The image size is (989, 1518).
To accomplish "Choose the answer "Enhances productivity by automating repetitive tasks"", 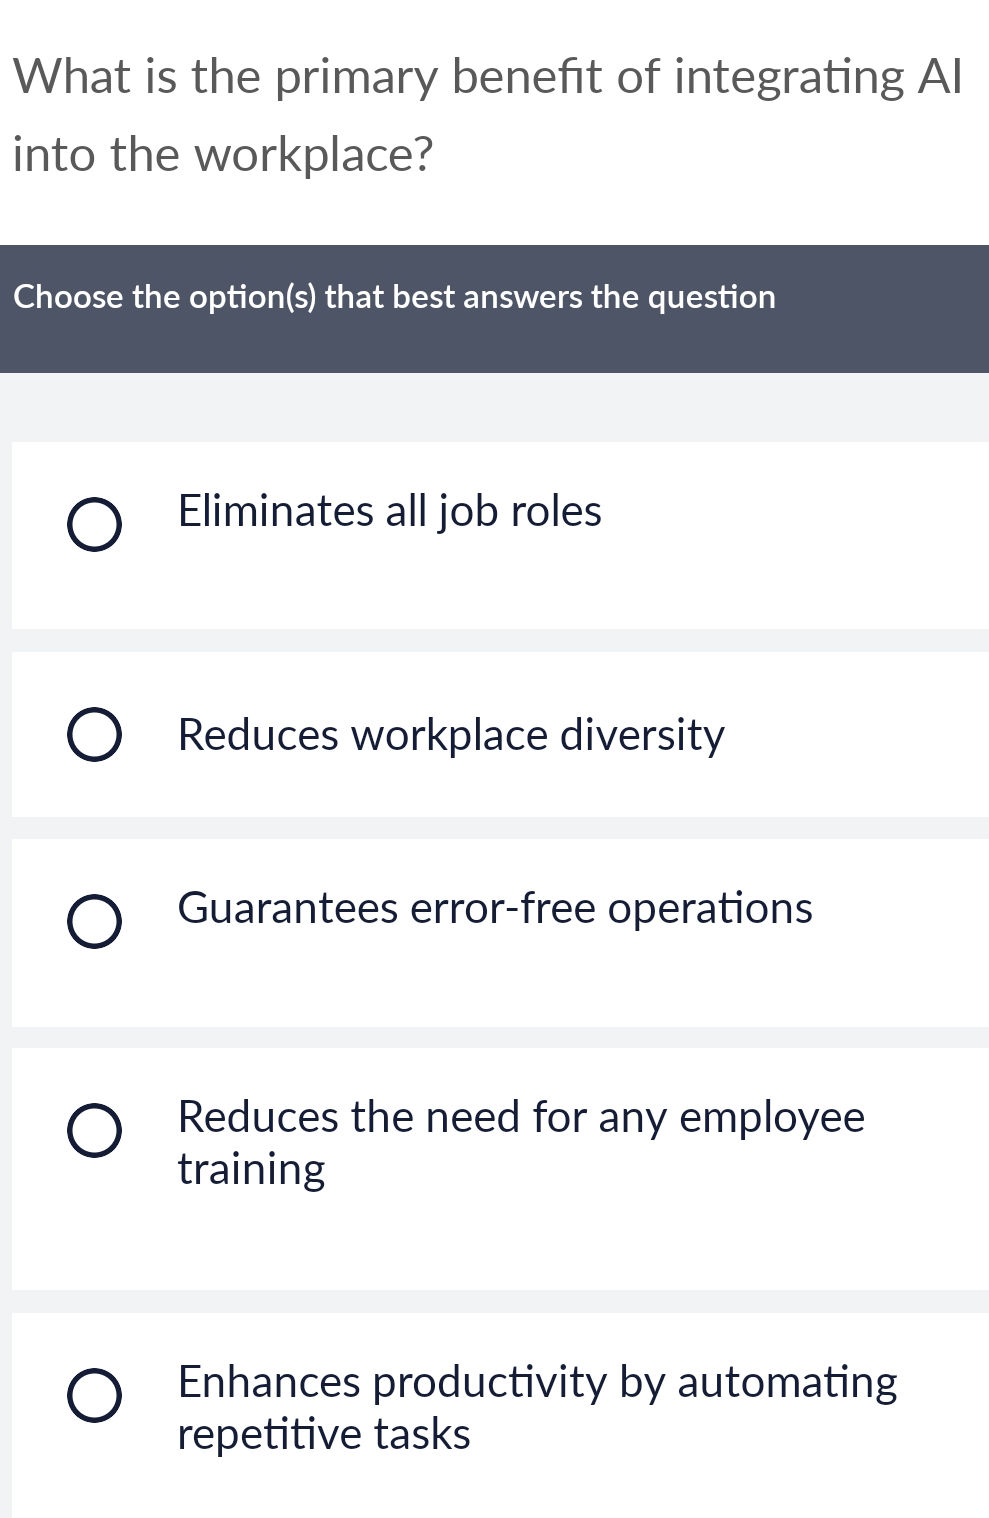I will (537, 1407).
